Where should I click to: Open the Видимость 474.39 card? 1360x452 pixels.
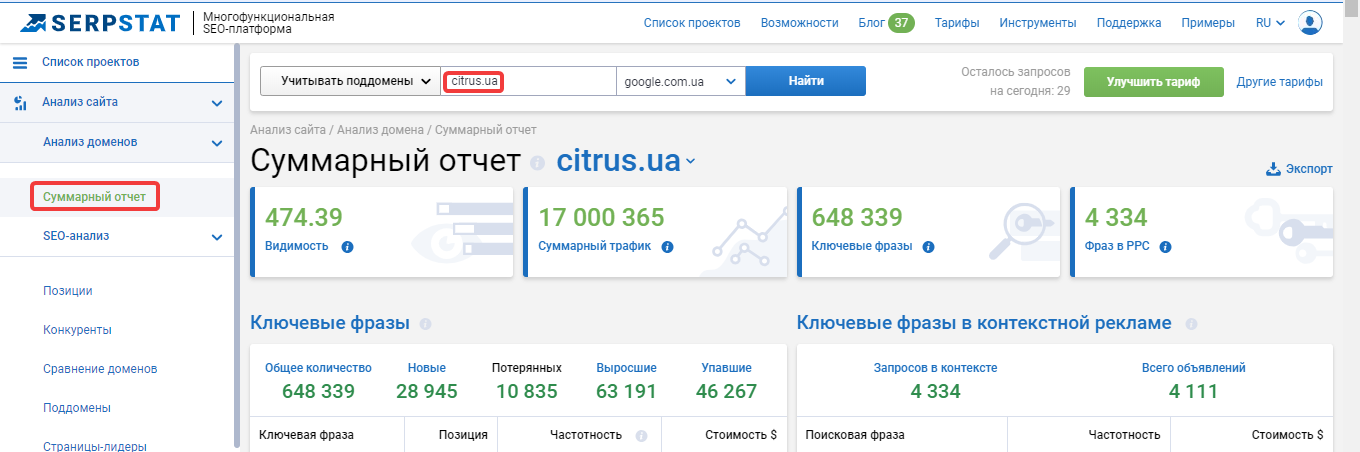pos(381,232)
